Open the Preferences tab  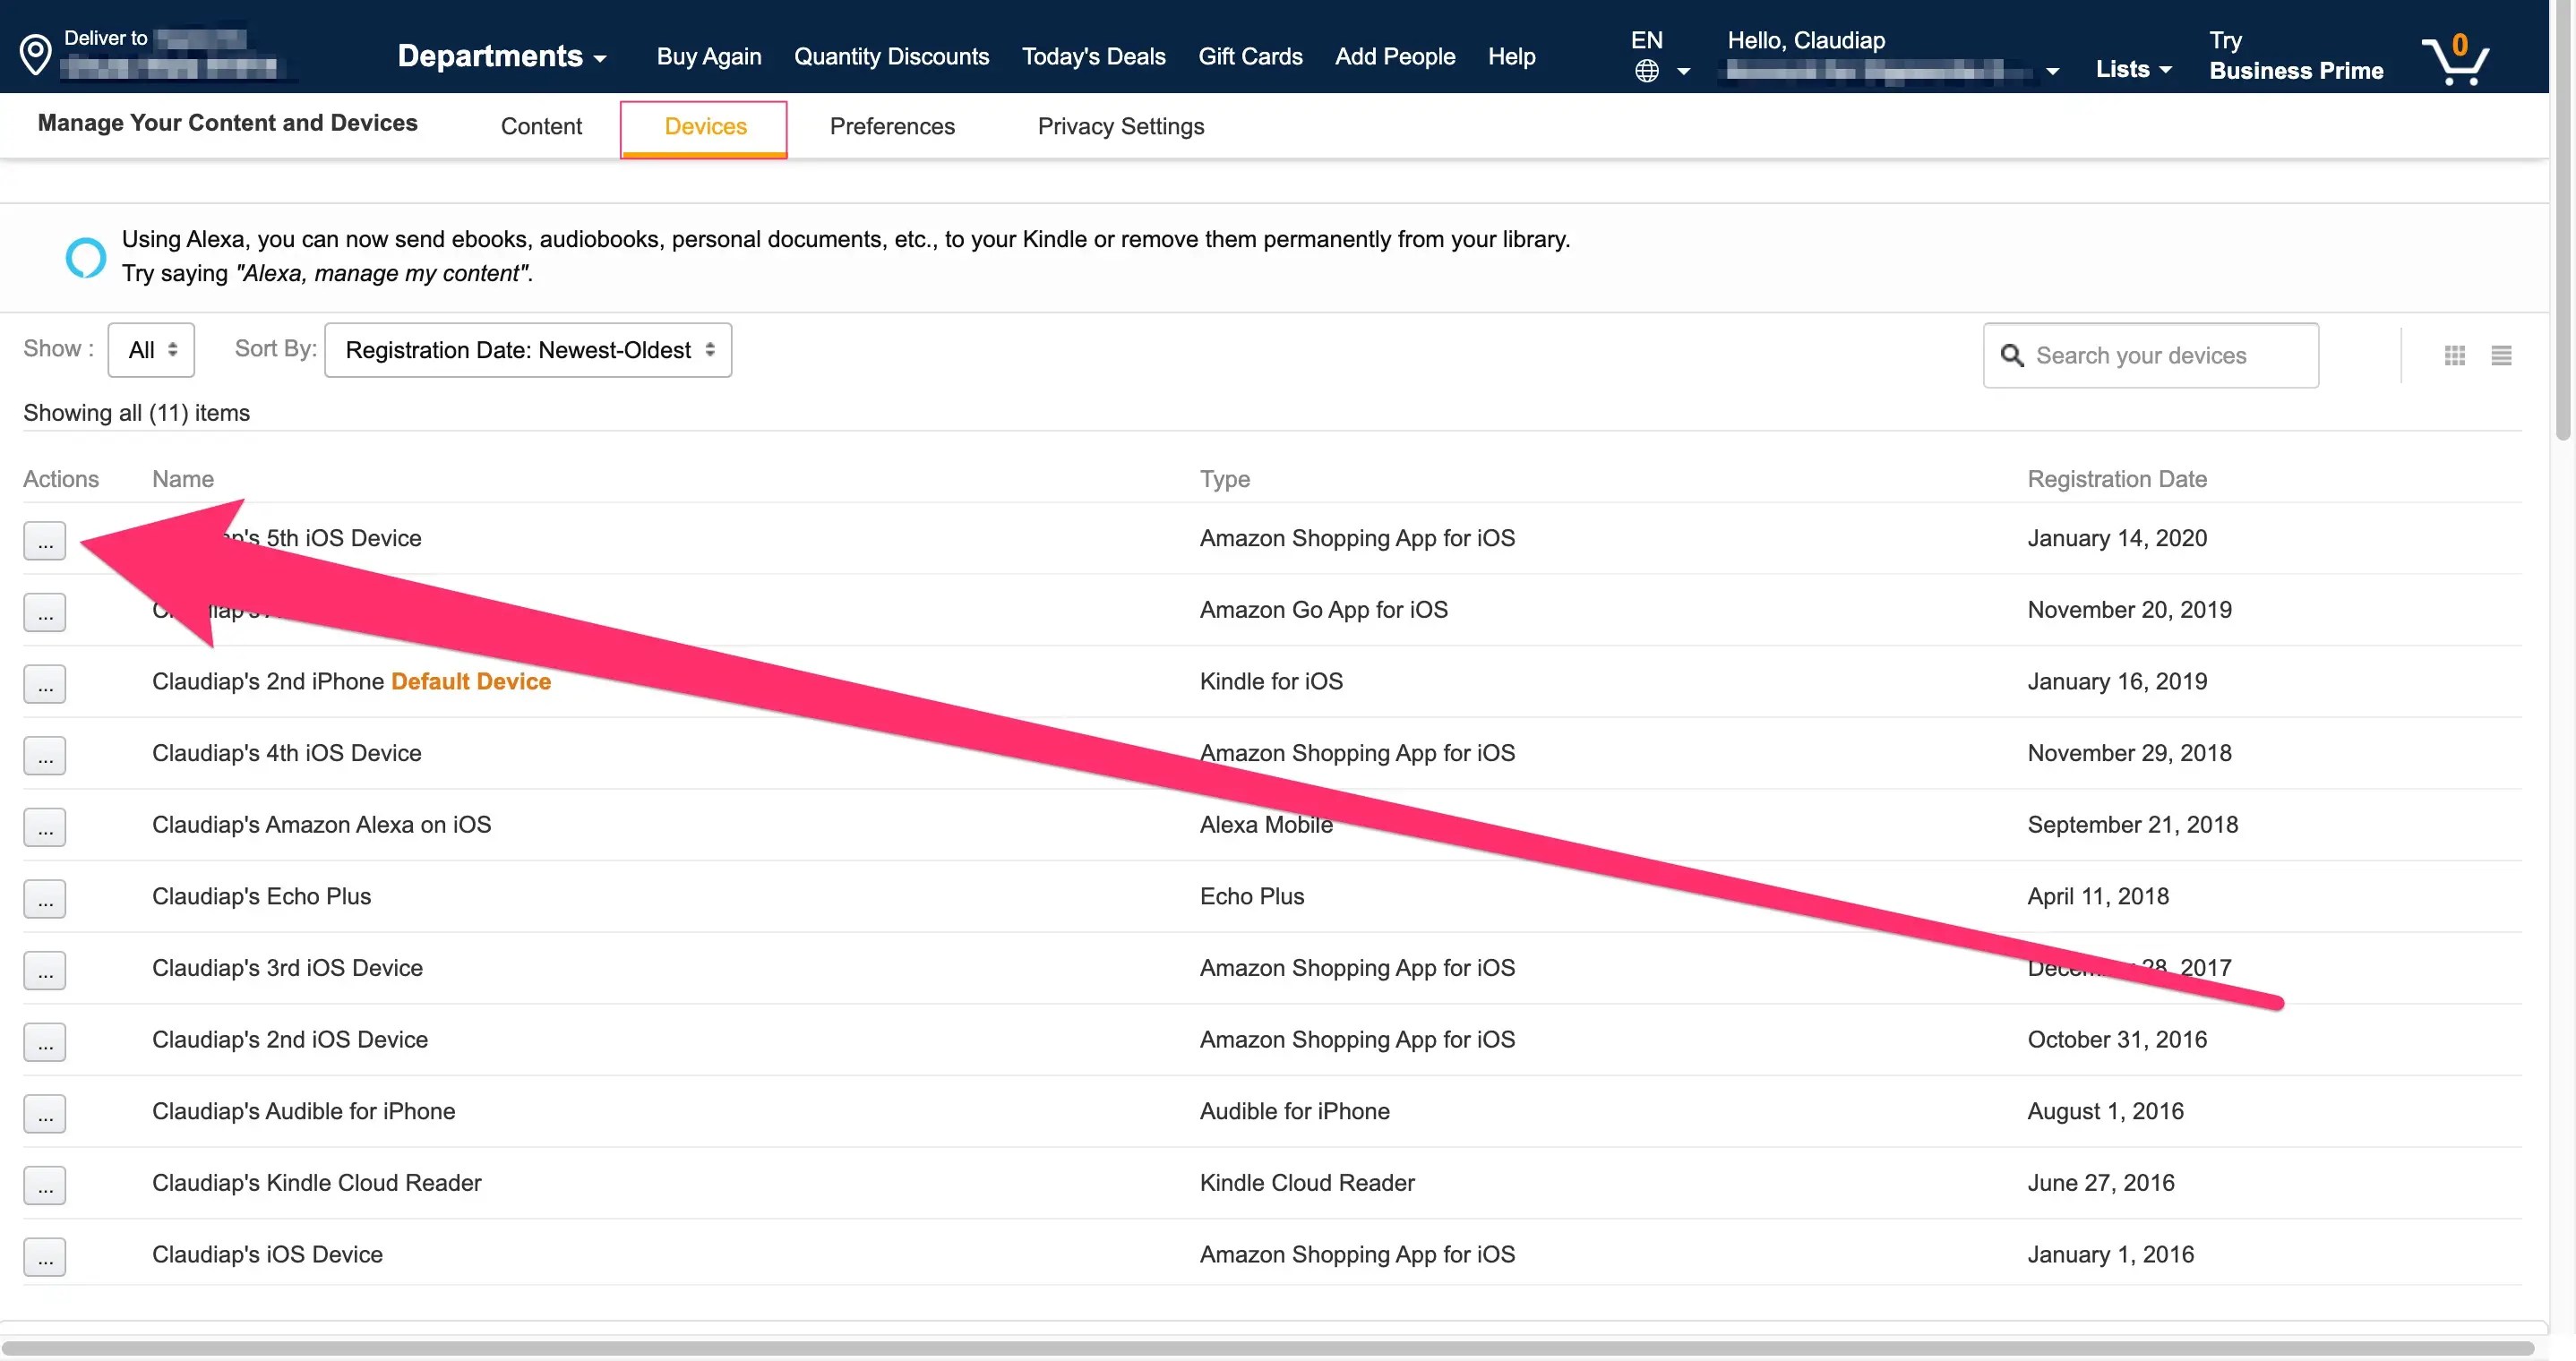pos(892,127)
